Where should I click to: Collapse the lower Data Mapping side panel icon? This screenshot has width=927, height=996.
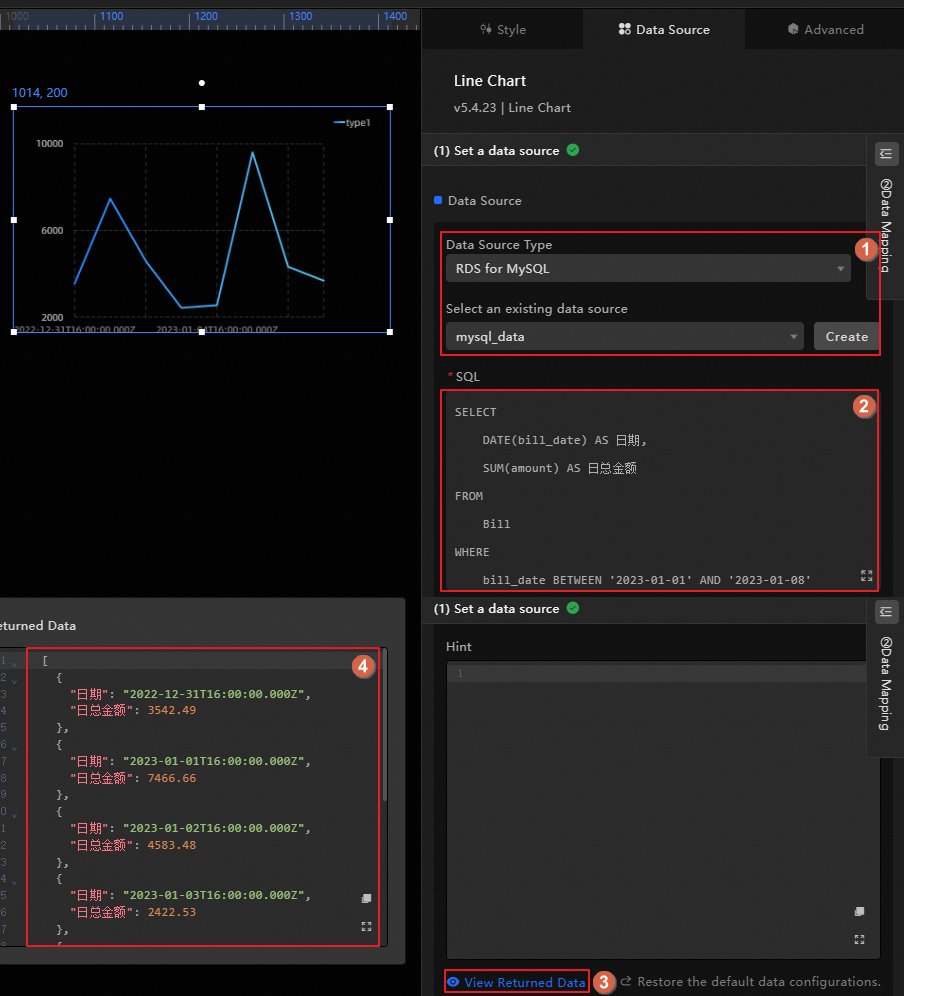pos(886,612)
